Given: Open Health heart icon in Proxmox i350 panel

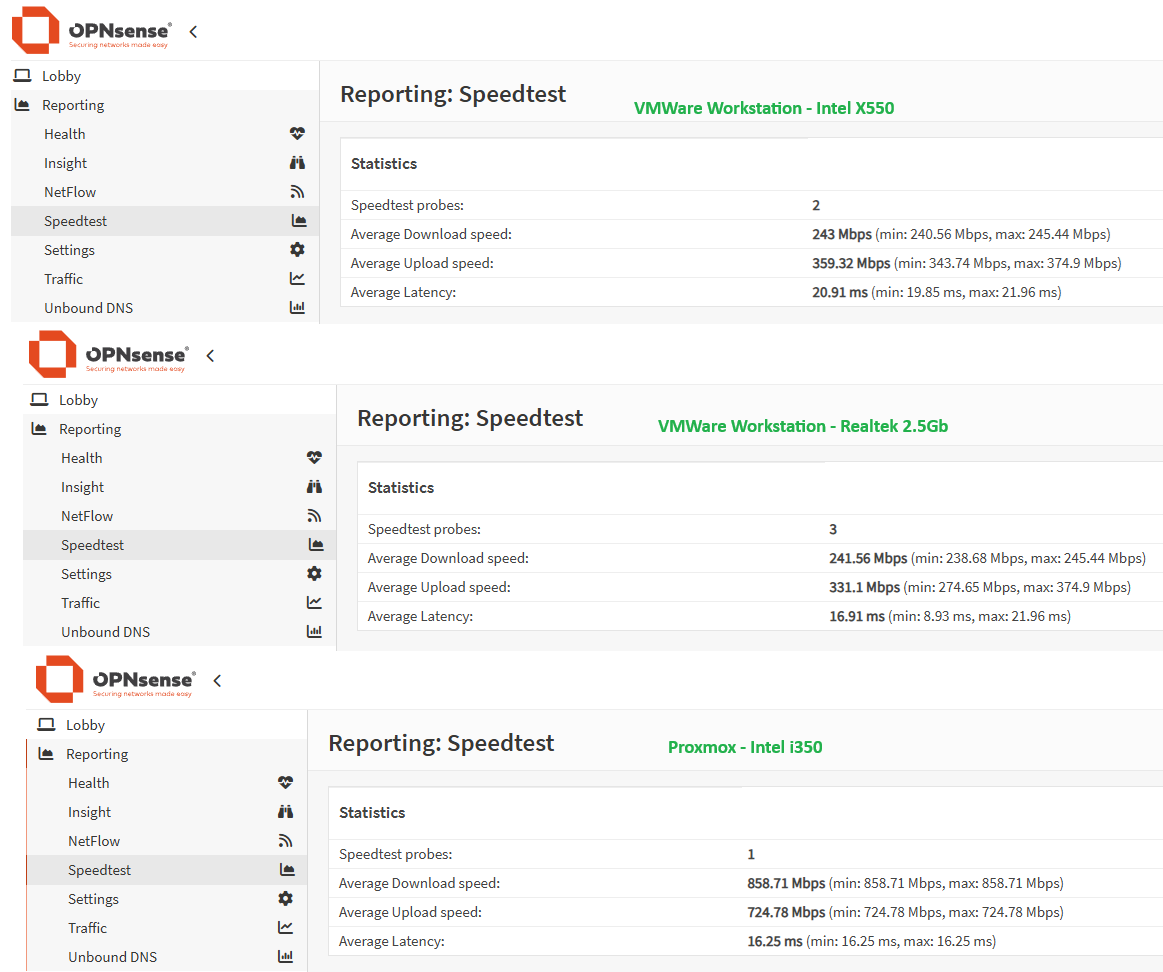Looking at the screenshot, I should (286, 783).
